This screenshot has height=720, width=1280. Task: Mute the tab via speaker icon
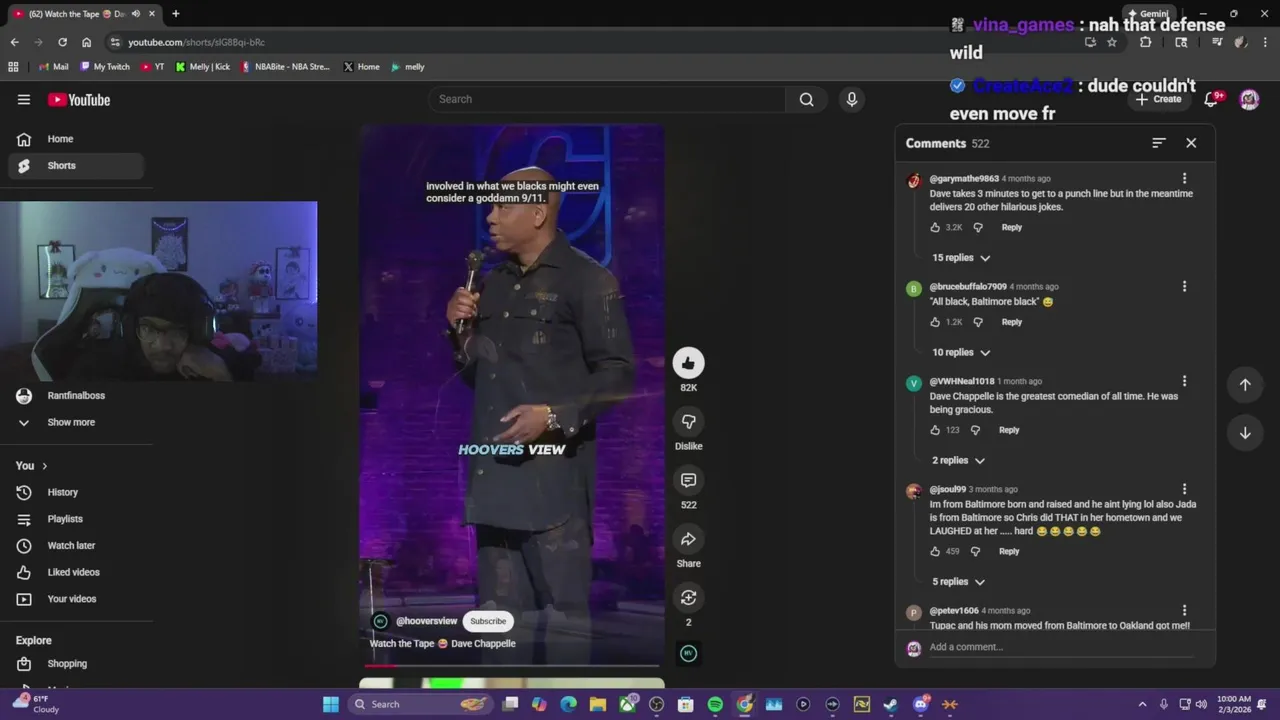(135, 14)
